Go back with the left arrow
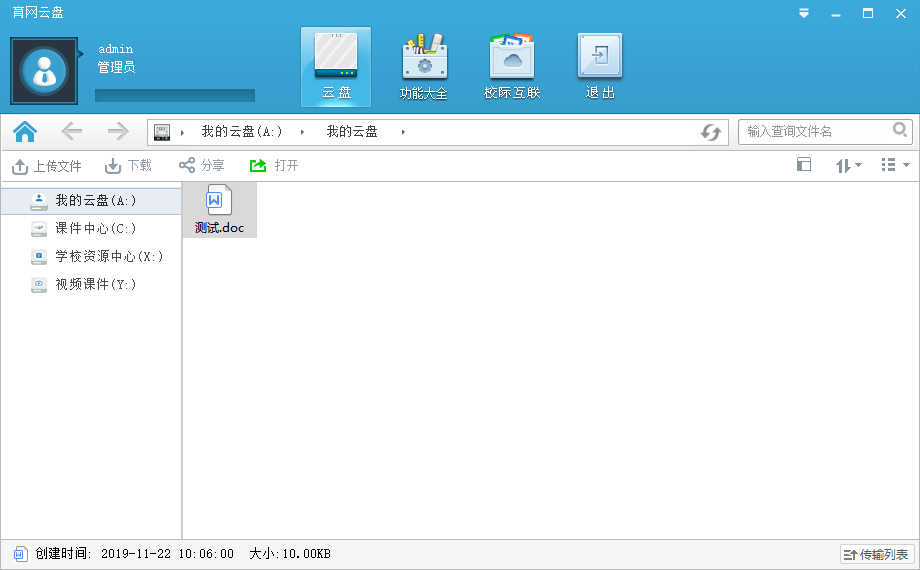Screen dimensions: 920x570 point(72,131)
